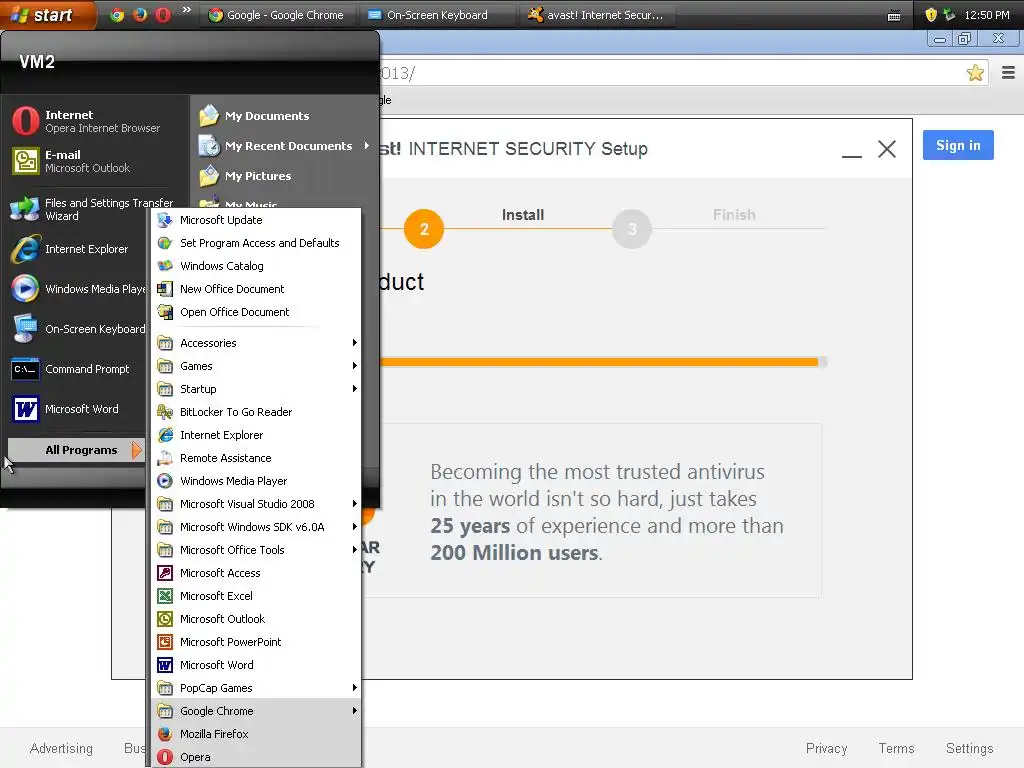This screenshot has height=768, width=1024.
Task: Open Files and Settings Transfer Wizard
Action: 91,209
